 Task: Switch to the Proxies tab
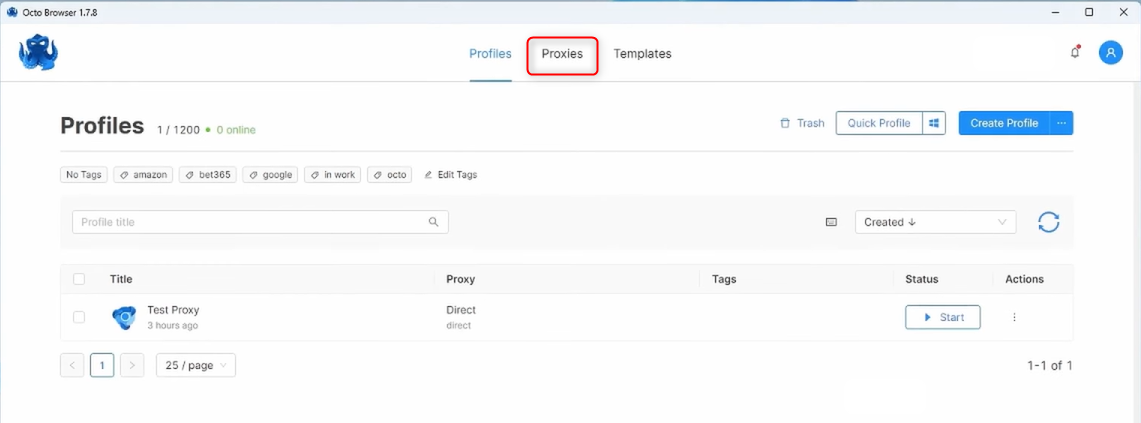point(562,54)
